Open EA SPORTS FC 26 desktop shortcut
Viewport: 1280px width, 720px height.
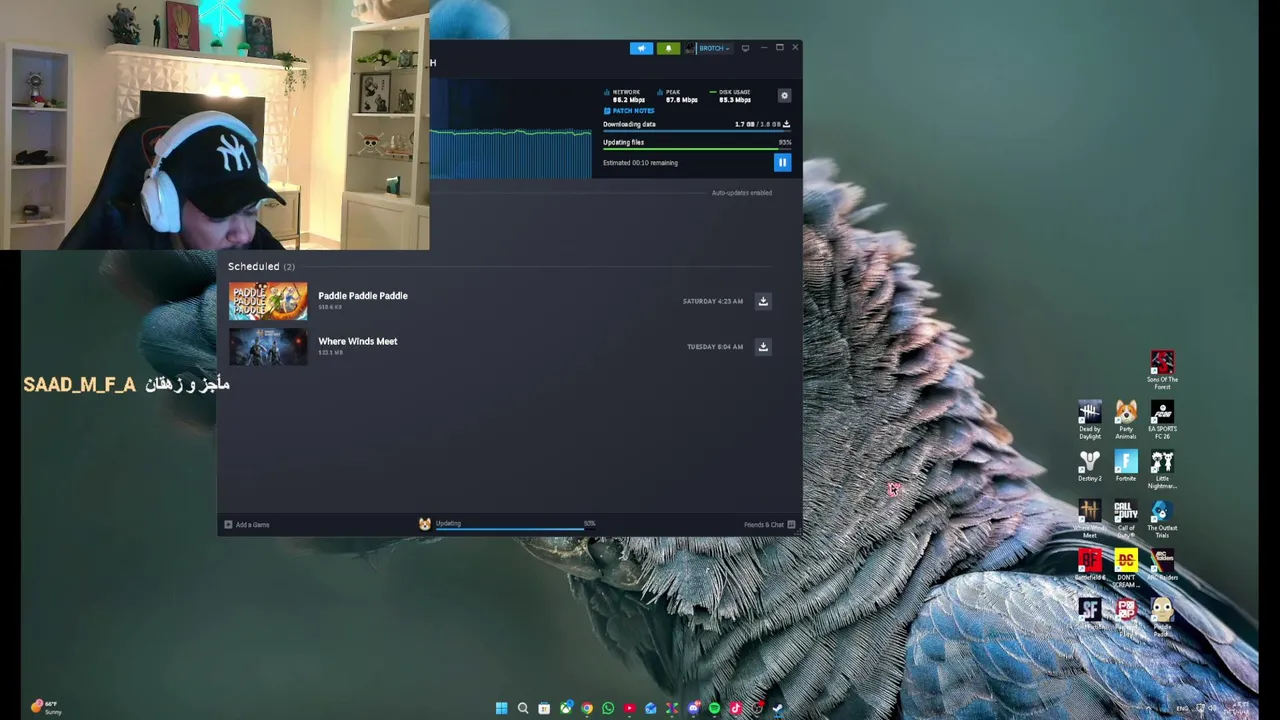click(x=1162, y=420)
